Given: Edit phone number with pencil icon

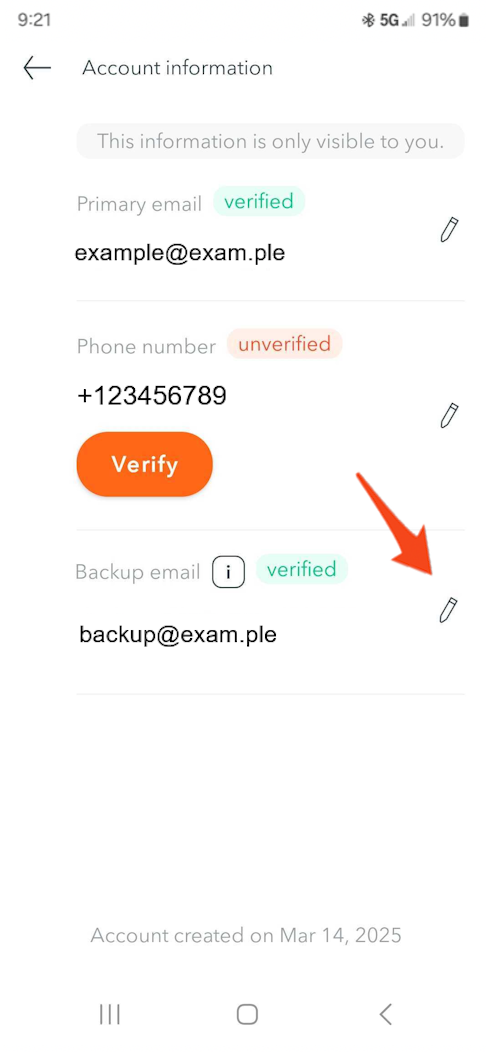Looking at the screenshot, I should [x=449, y=416].
